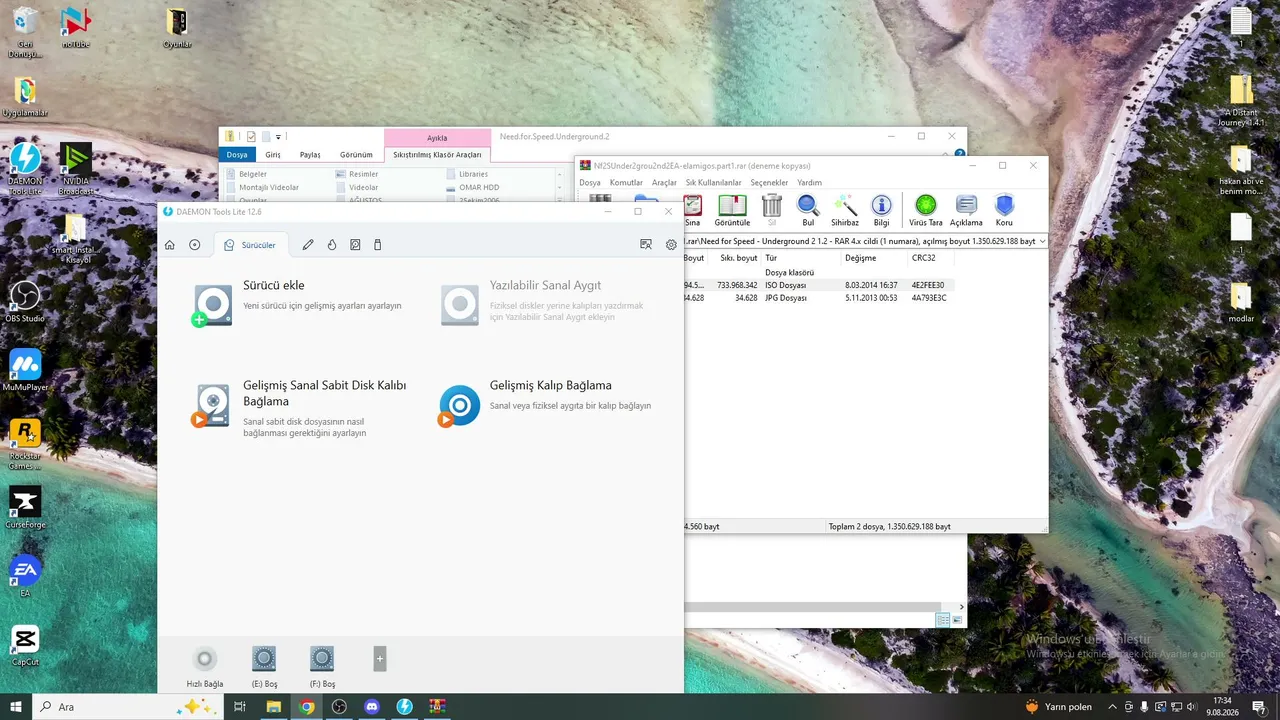Open the Images disc icon in DAEMON Tools
This screenshot has height=720, width=1280.
(x=195, y=245)
